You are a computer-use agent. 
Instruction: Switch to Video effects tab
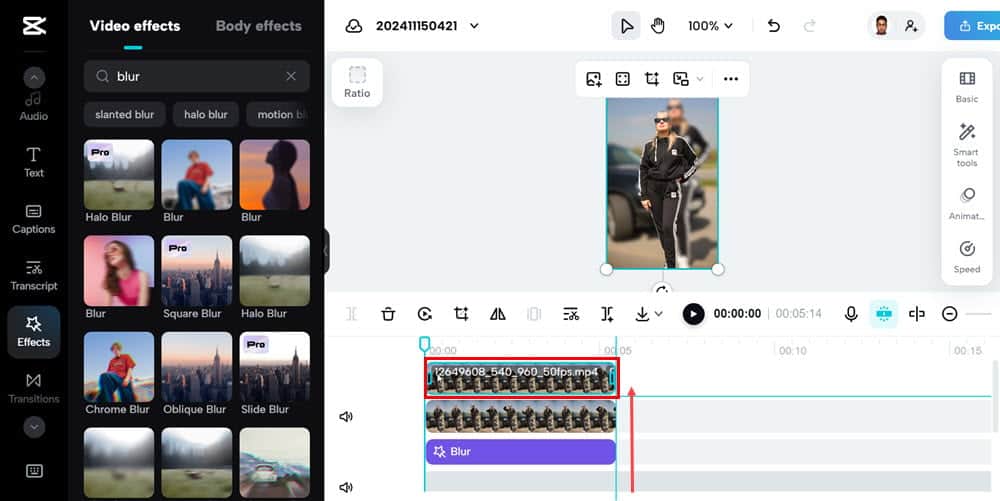[x=135, y=26]
